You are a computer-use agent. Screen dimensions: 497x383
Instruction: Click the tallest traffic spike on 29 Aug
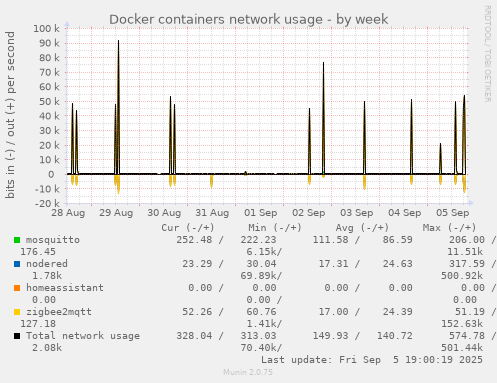118,107
